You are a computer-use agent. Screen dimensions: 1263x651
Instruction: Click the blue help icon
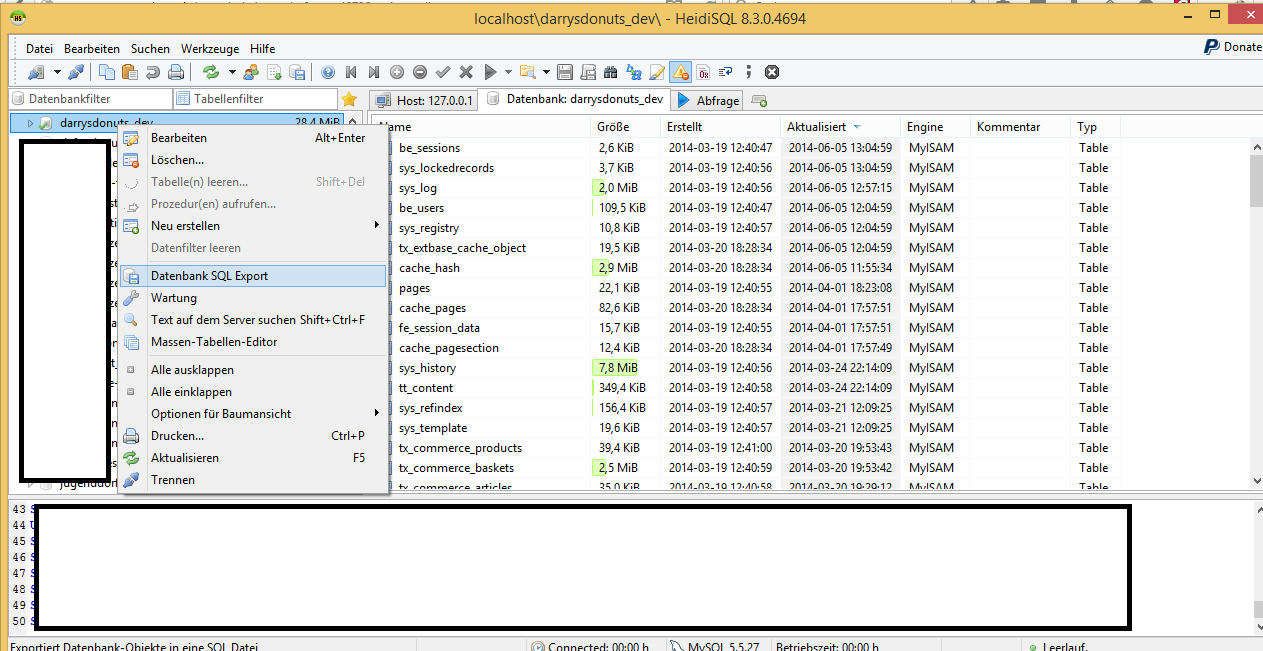click(327, 72)
